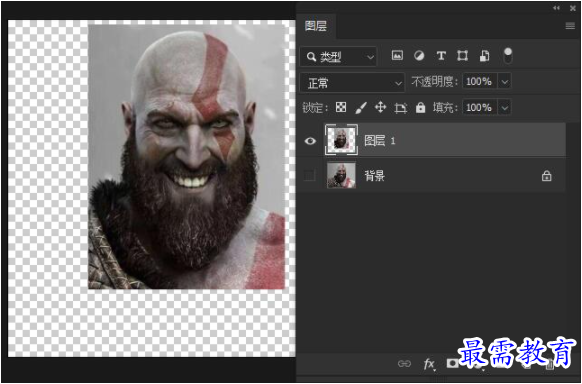Prevent artboard auto-nesting lock icon
Viewport: 582px width, 384px height.
point(400,108)
